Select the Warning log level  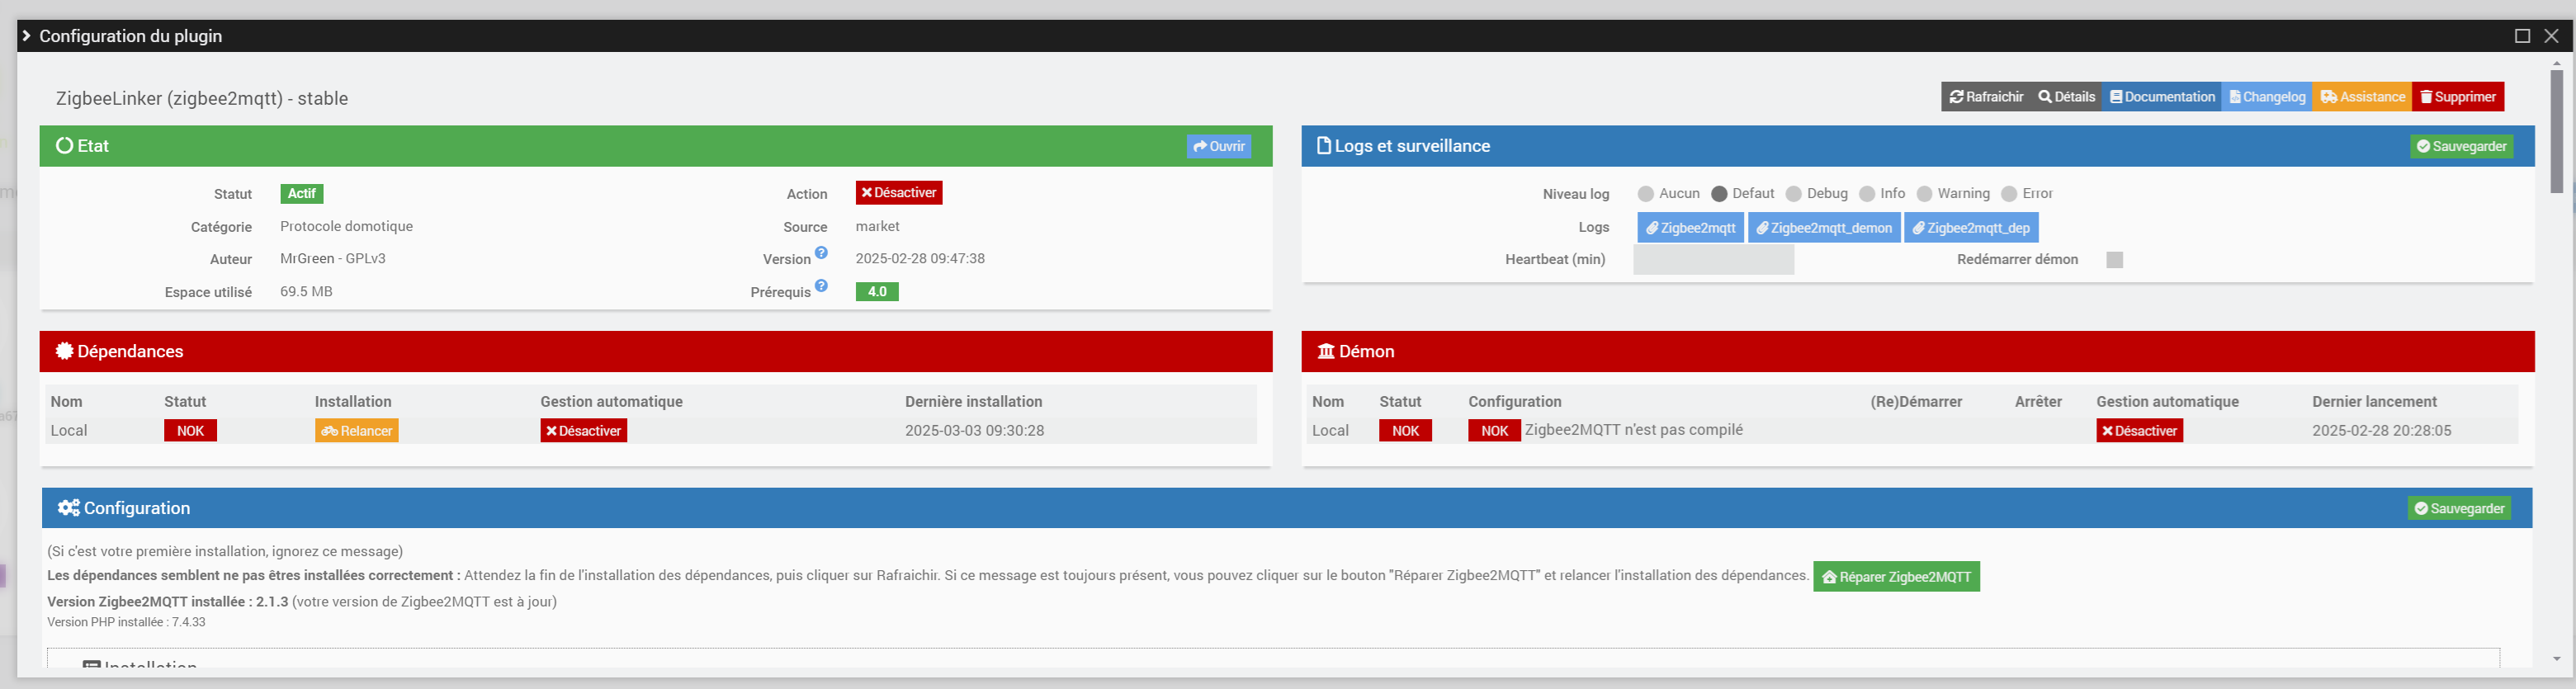1924,194
